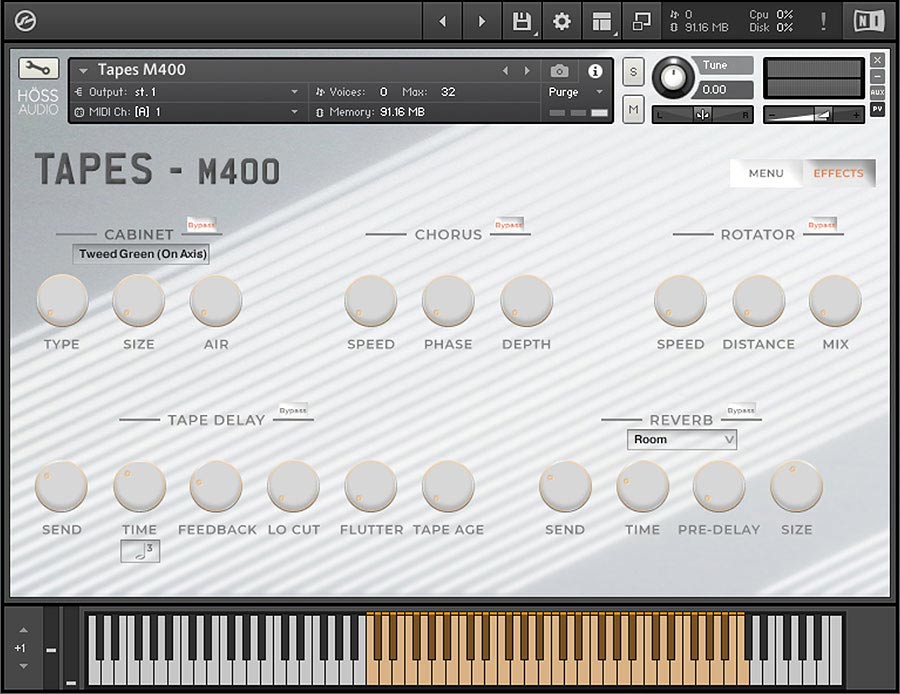Open the Tweed Green cabinet selector

coord(140,254)
